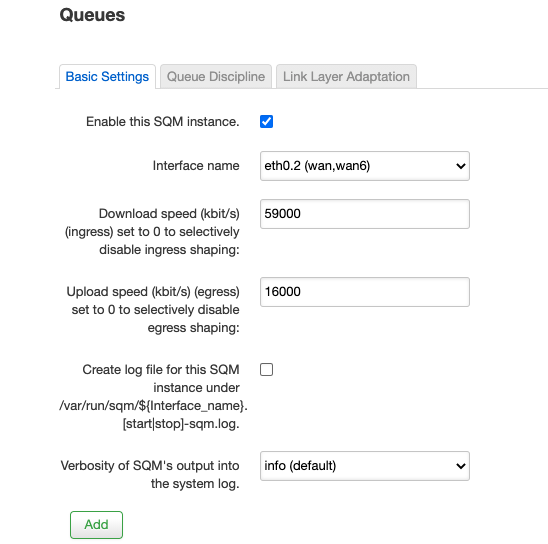Click the chevron arrow on eth0.2 selector
Screen dimensions: 548x544
click(x=461, y=166)
